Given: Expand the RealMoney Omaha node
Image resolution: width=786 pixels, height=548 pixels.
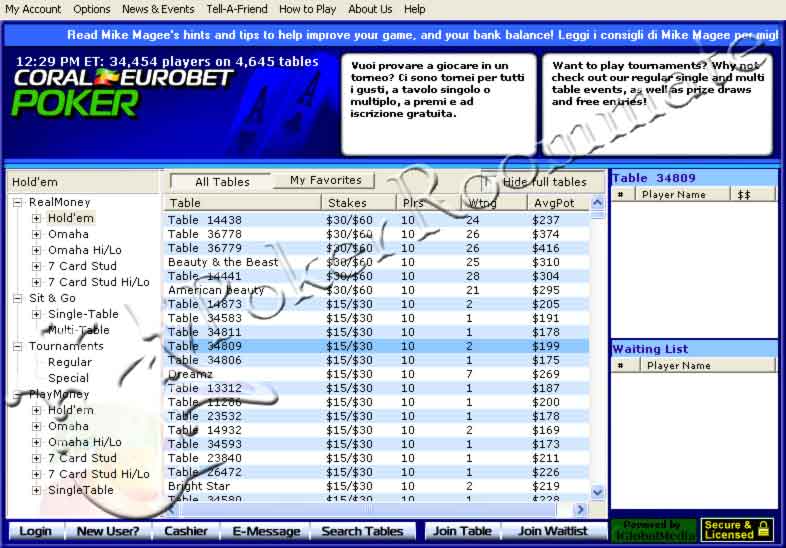Looking at the screenshot, I should pos(36,234).
